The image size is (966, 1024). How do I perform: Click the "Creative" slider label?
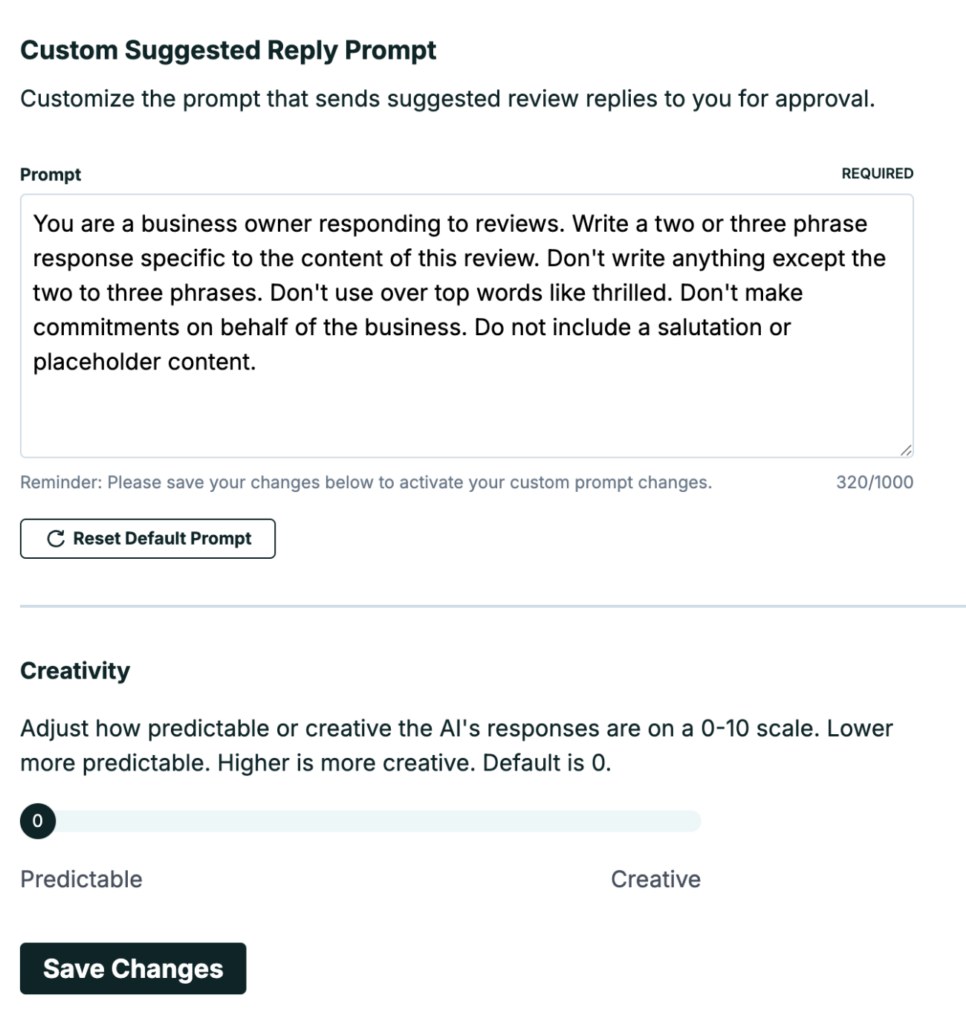[656, 879]
